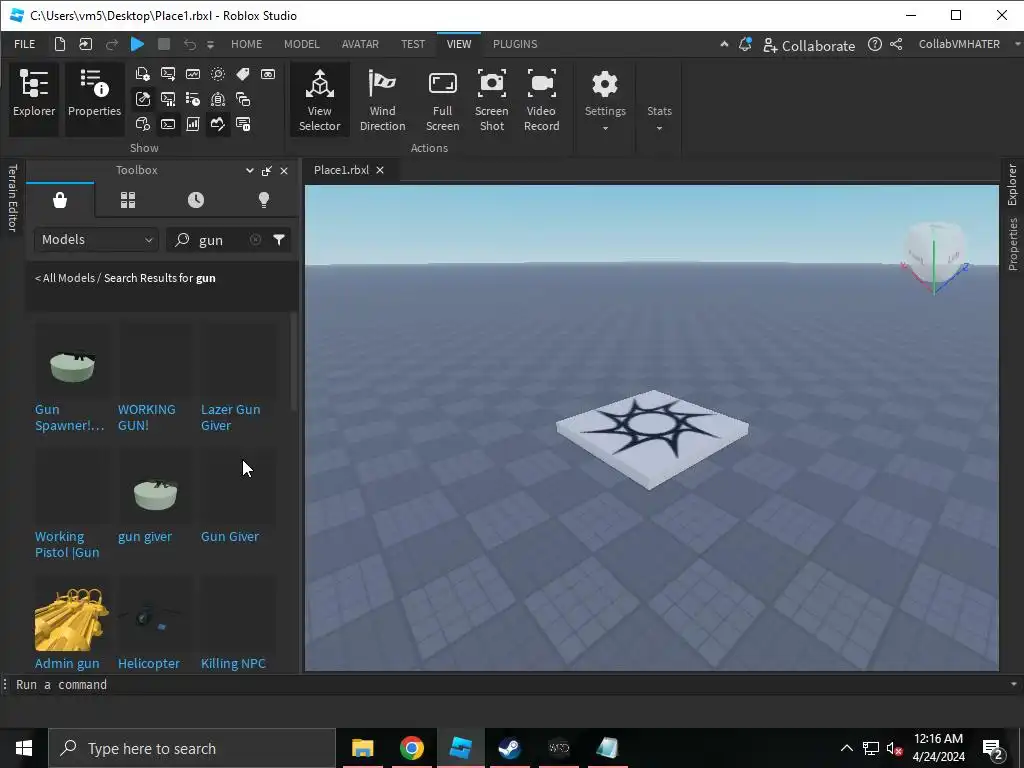Open the Lazer Gun Giver link
The width and height of the screenshot is (1024, 768).
click(x=231, y=417)
